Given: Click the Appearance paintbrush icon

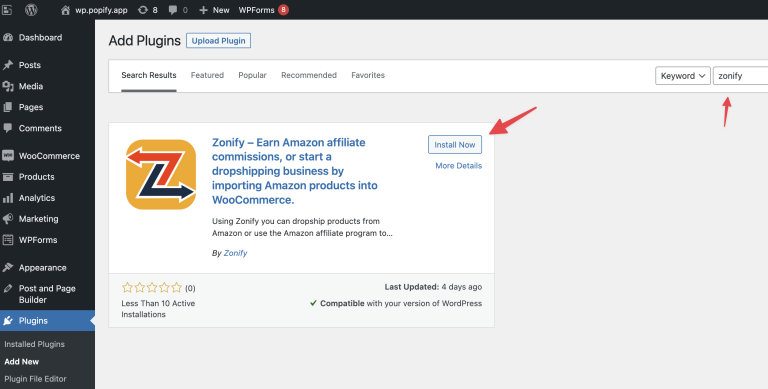Looking at the screenshot, I should (x=8, y=267).
